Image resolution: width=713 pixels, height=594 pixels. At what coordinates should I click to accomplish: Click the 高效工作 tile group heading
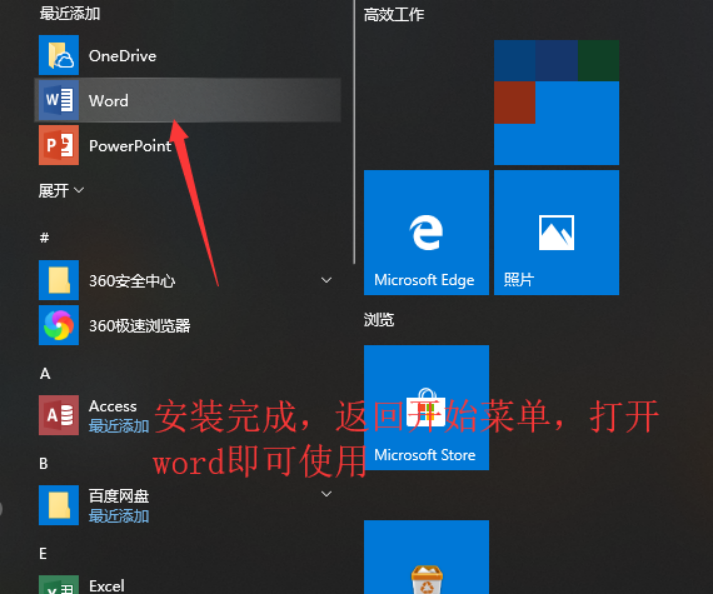pyautogui.click(x=394, y=15)
